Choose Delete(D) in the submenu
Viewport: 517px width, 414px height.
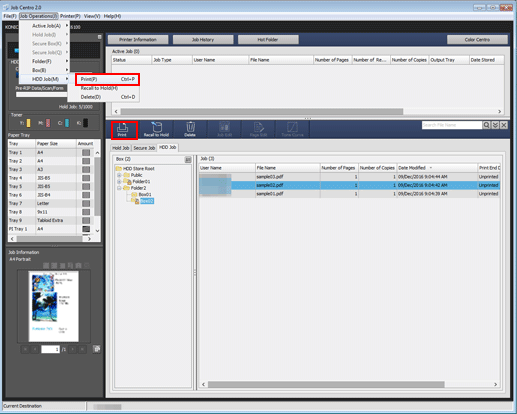pos(104,97)
